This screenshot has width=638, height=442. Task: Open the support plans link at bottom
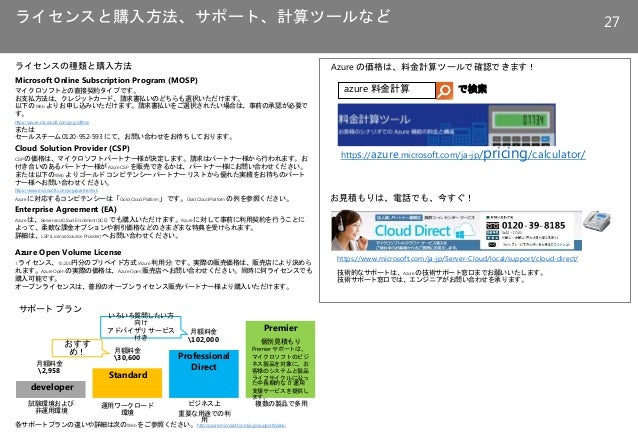click(x=241, y=426)
